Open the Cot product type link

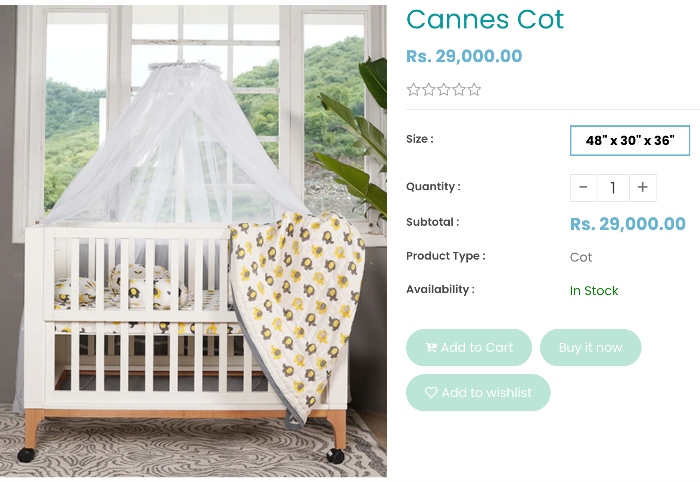[x=581, y=257]
